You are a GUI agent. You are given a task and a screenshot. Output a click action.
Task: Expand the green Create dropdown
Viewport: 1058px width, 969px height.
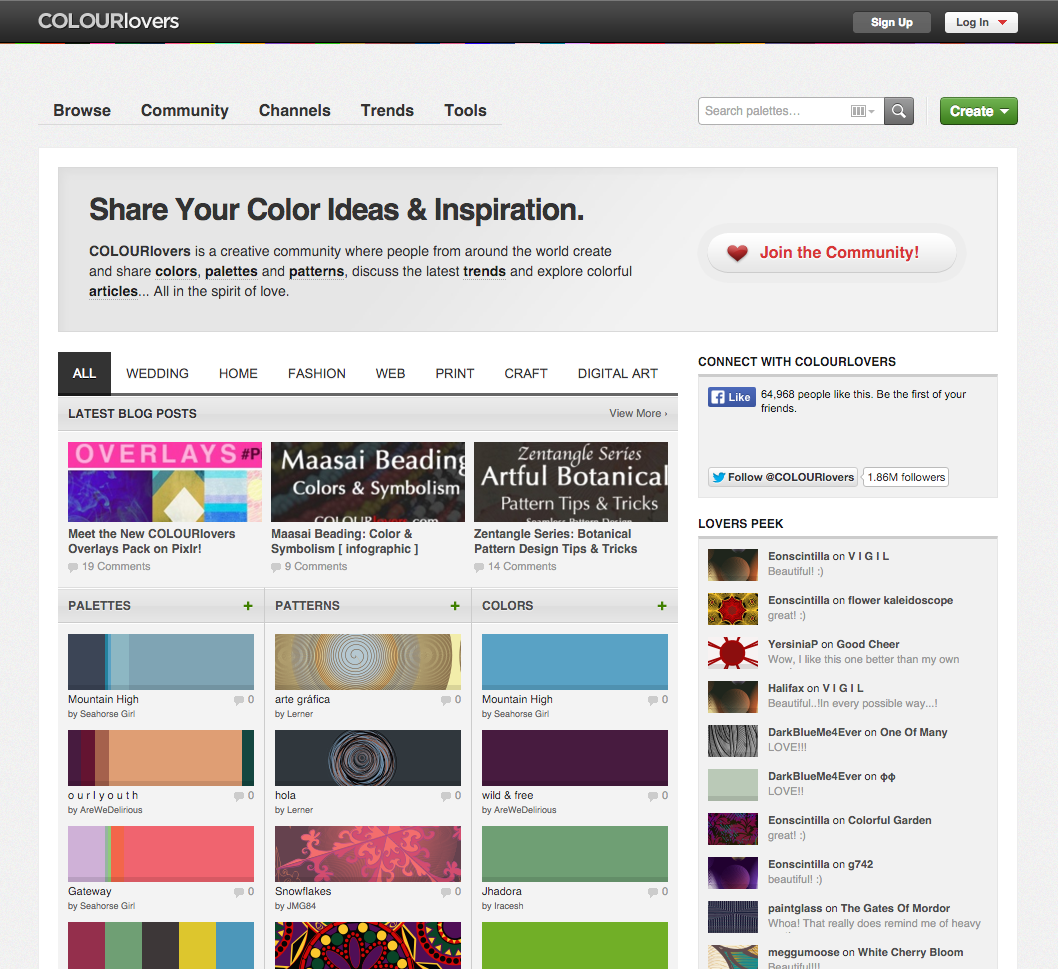pos(978,111)
